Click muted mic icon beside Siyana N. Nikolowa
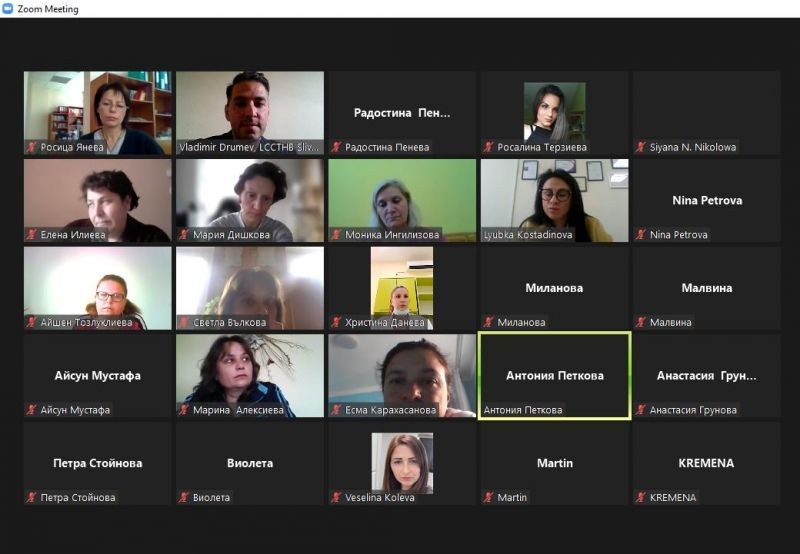This screenshot has height=554, width=800. (x=641, y=147)
